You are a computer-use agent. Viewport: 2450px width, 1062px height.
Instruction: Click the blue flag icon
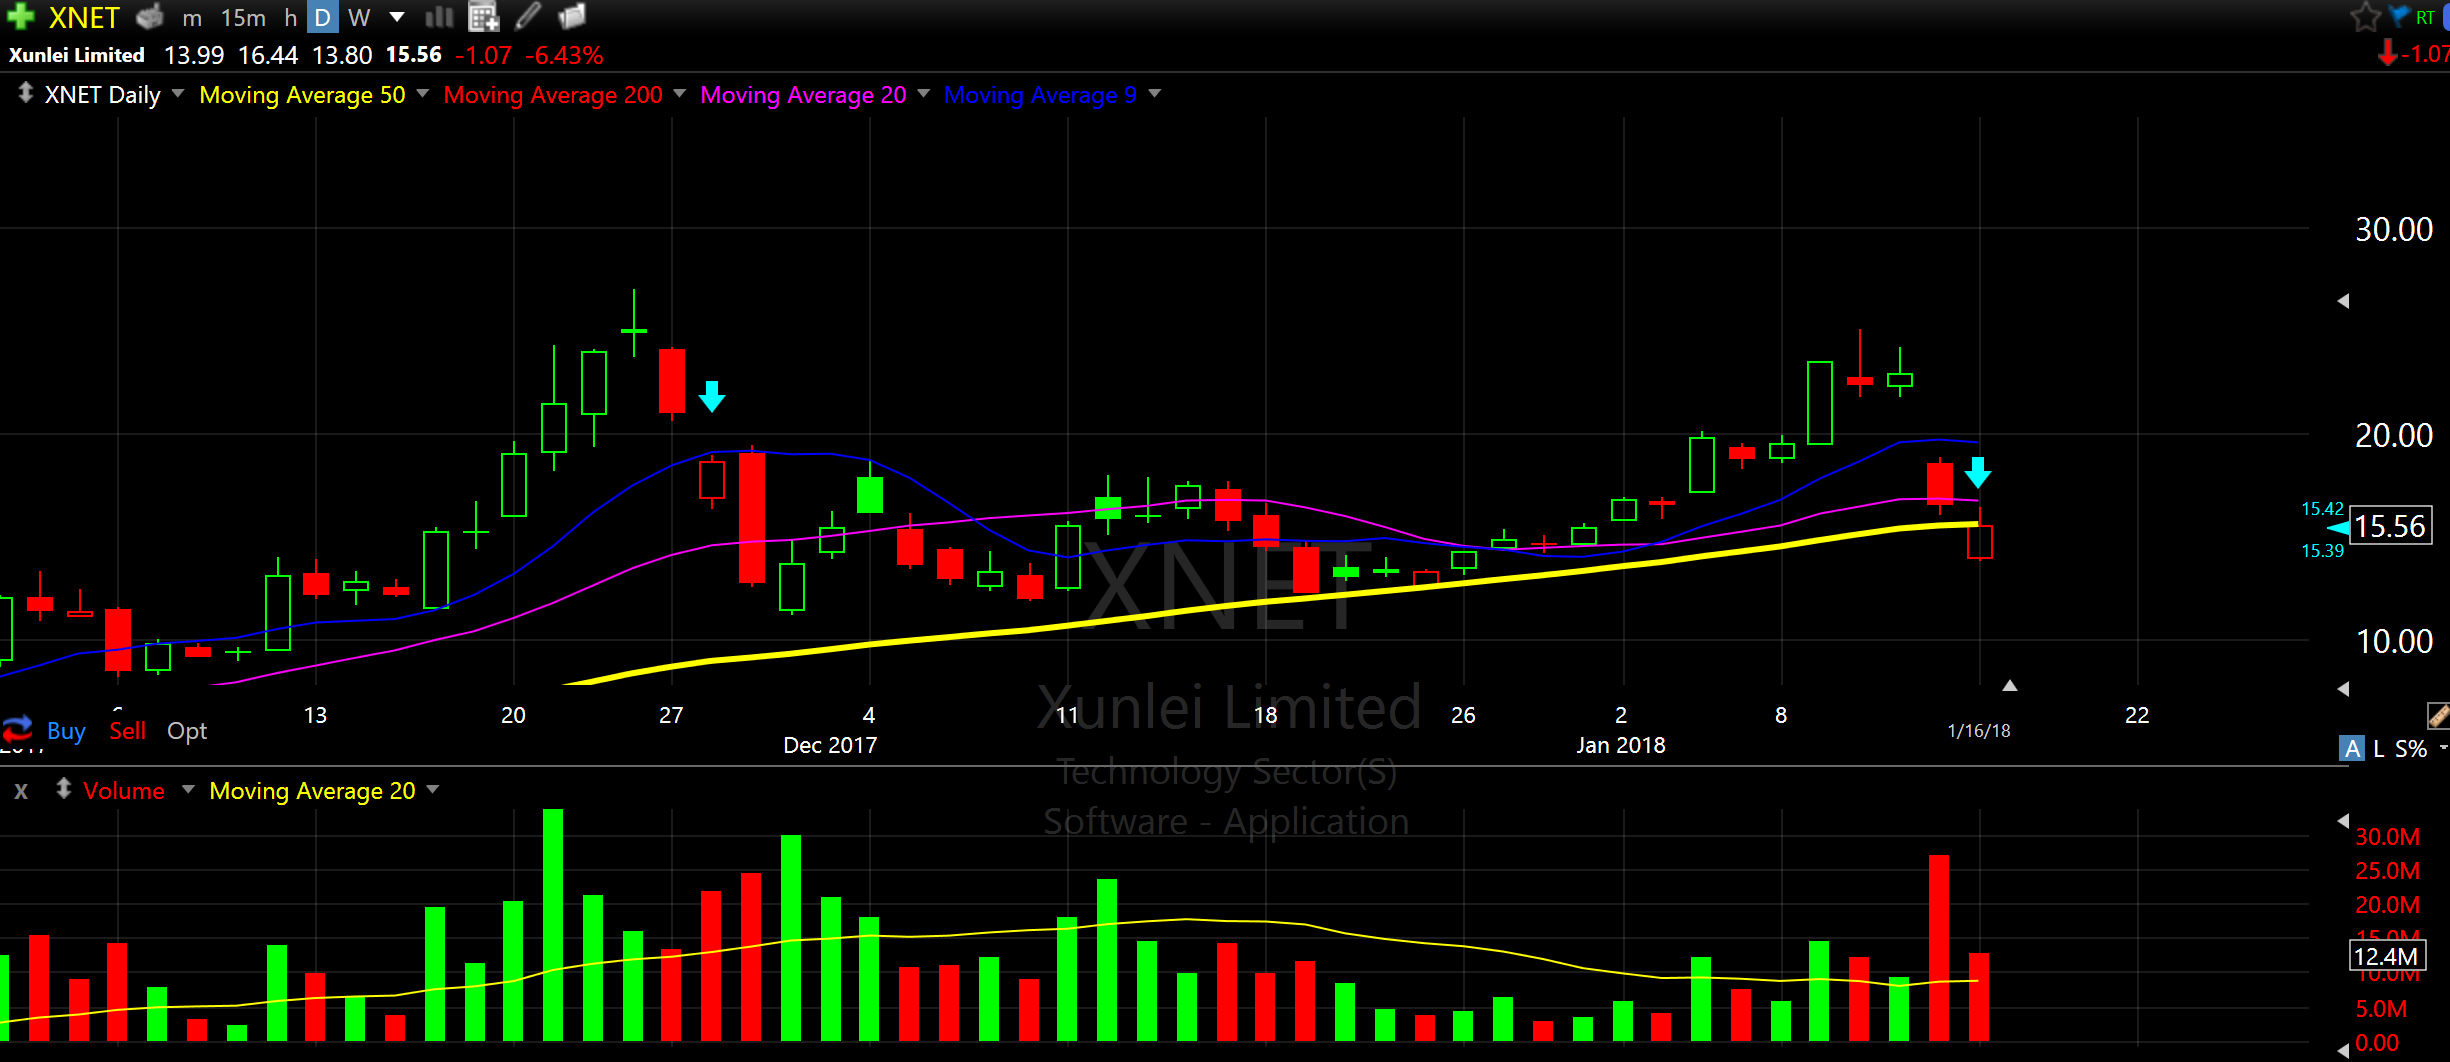[x=2398, y=16]
